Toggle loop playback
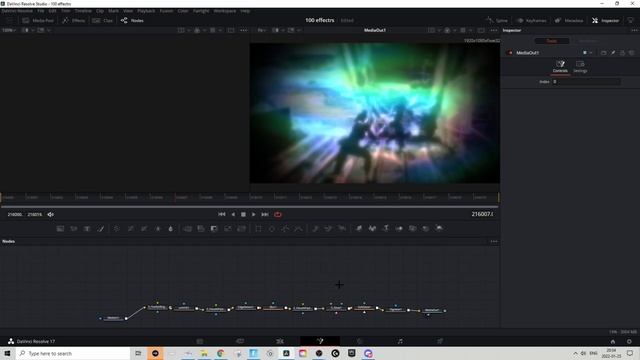Screen dimensions: 640x360 coord(278,214)
